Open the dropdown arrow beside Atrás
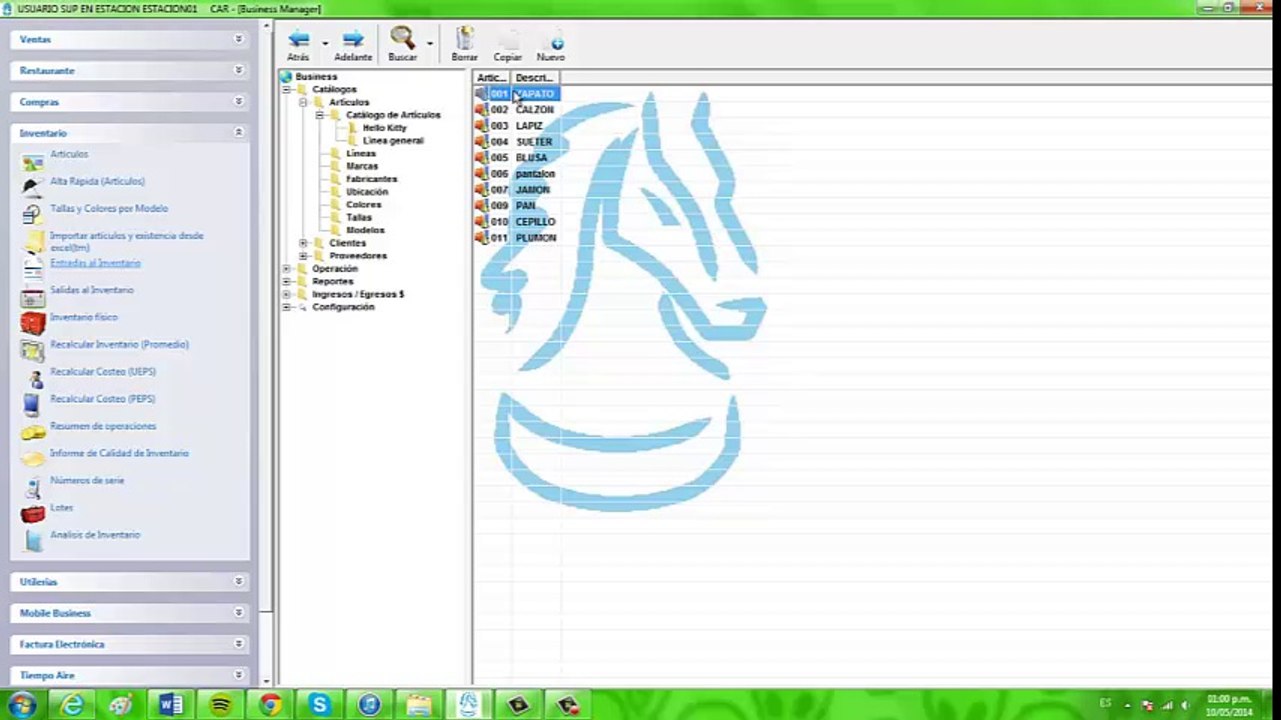Image resolution: width=1281 pixels, height=720 pixels. 325,43
